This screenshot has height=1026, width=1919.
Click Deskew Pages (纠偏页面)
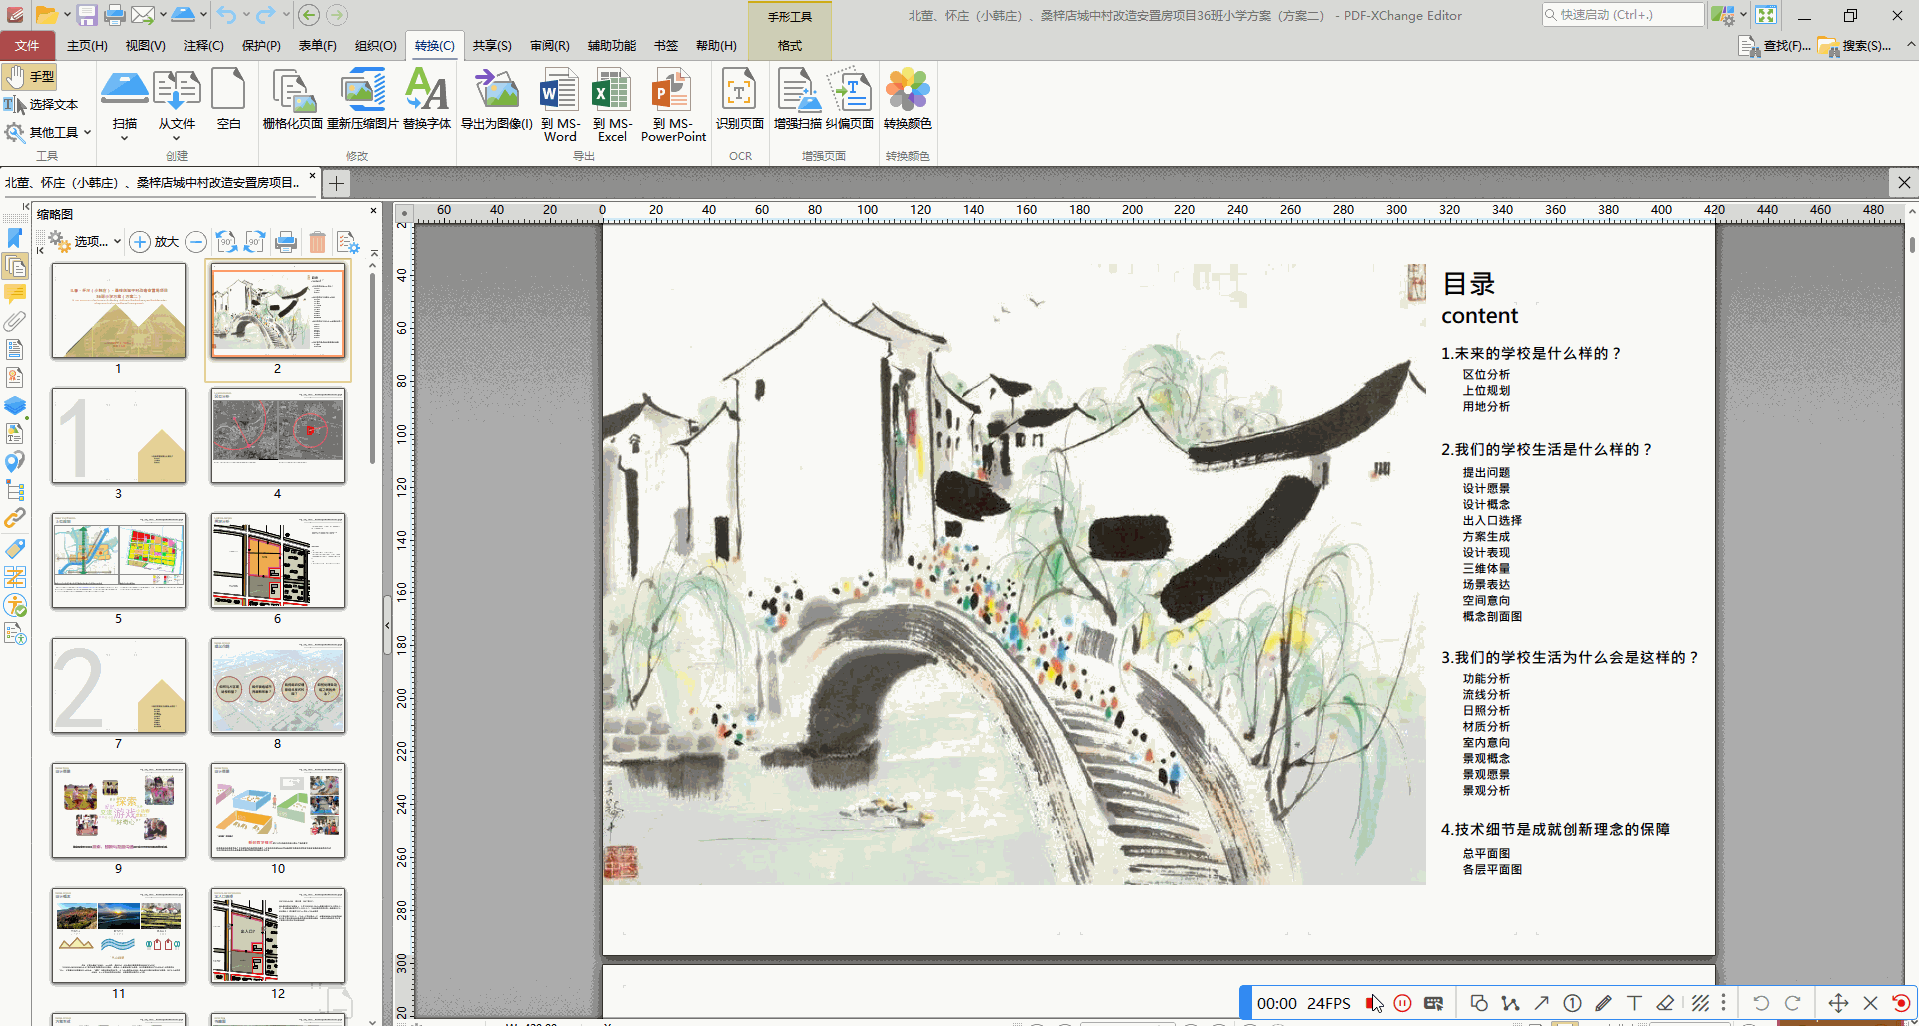(x=850, y=100)
